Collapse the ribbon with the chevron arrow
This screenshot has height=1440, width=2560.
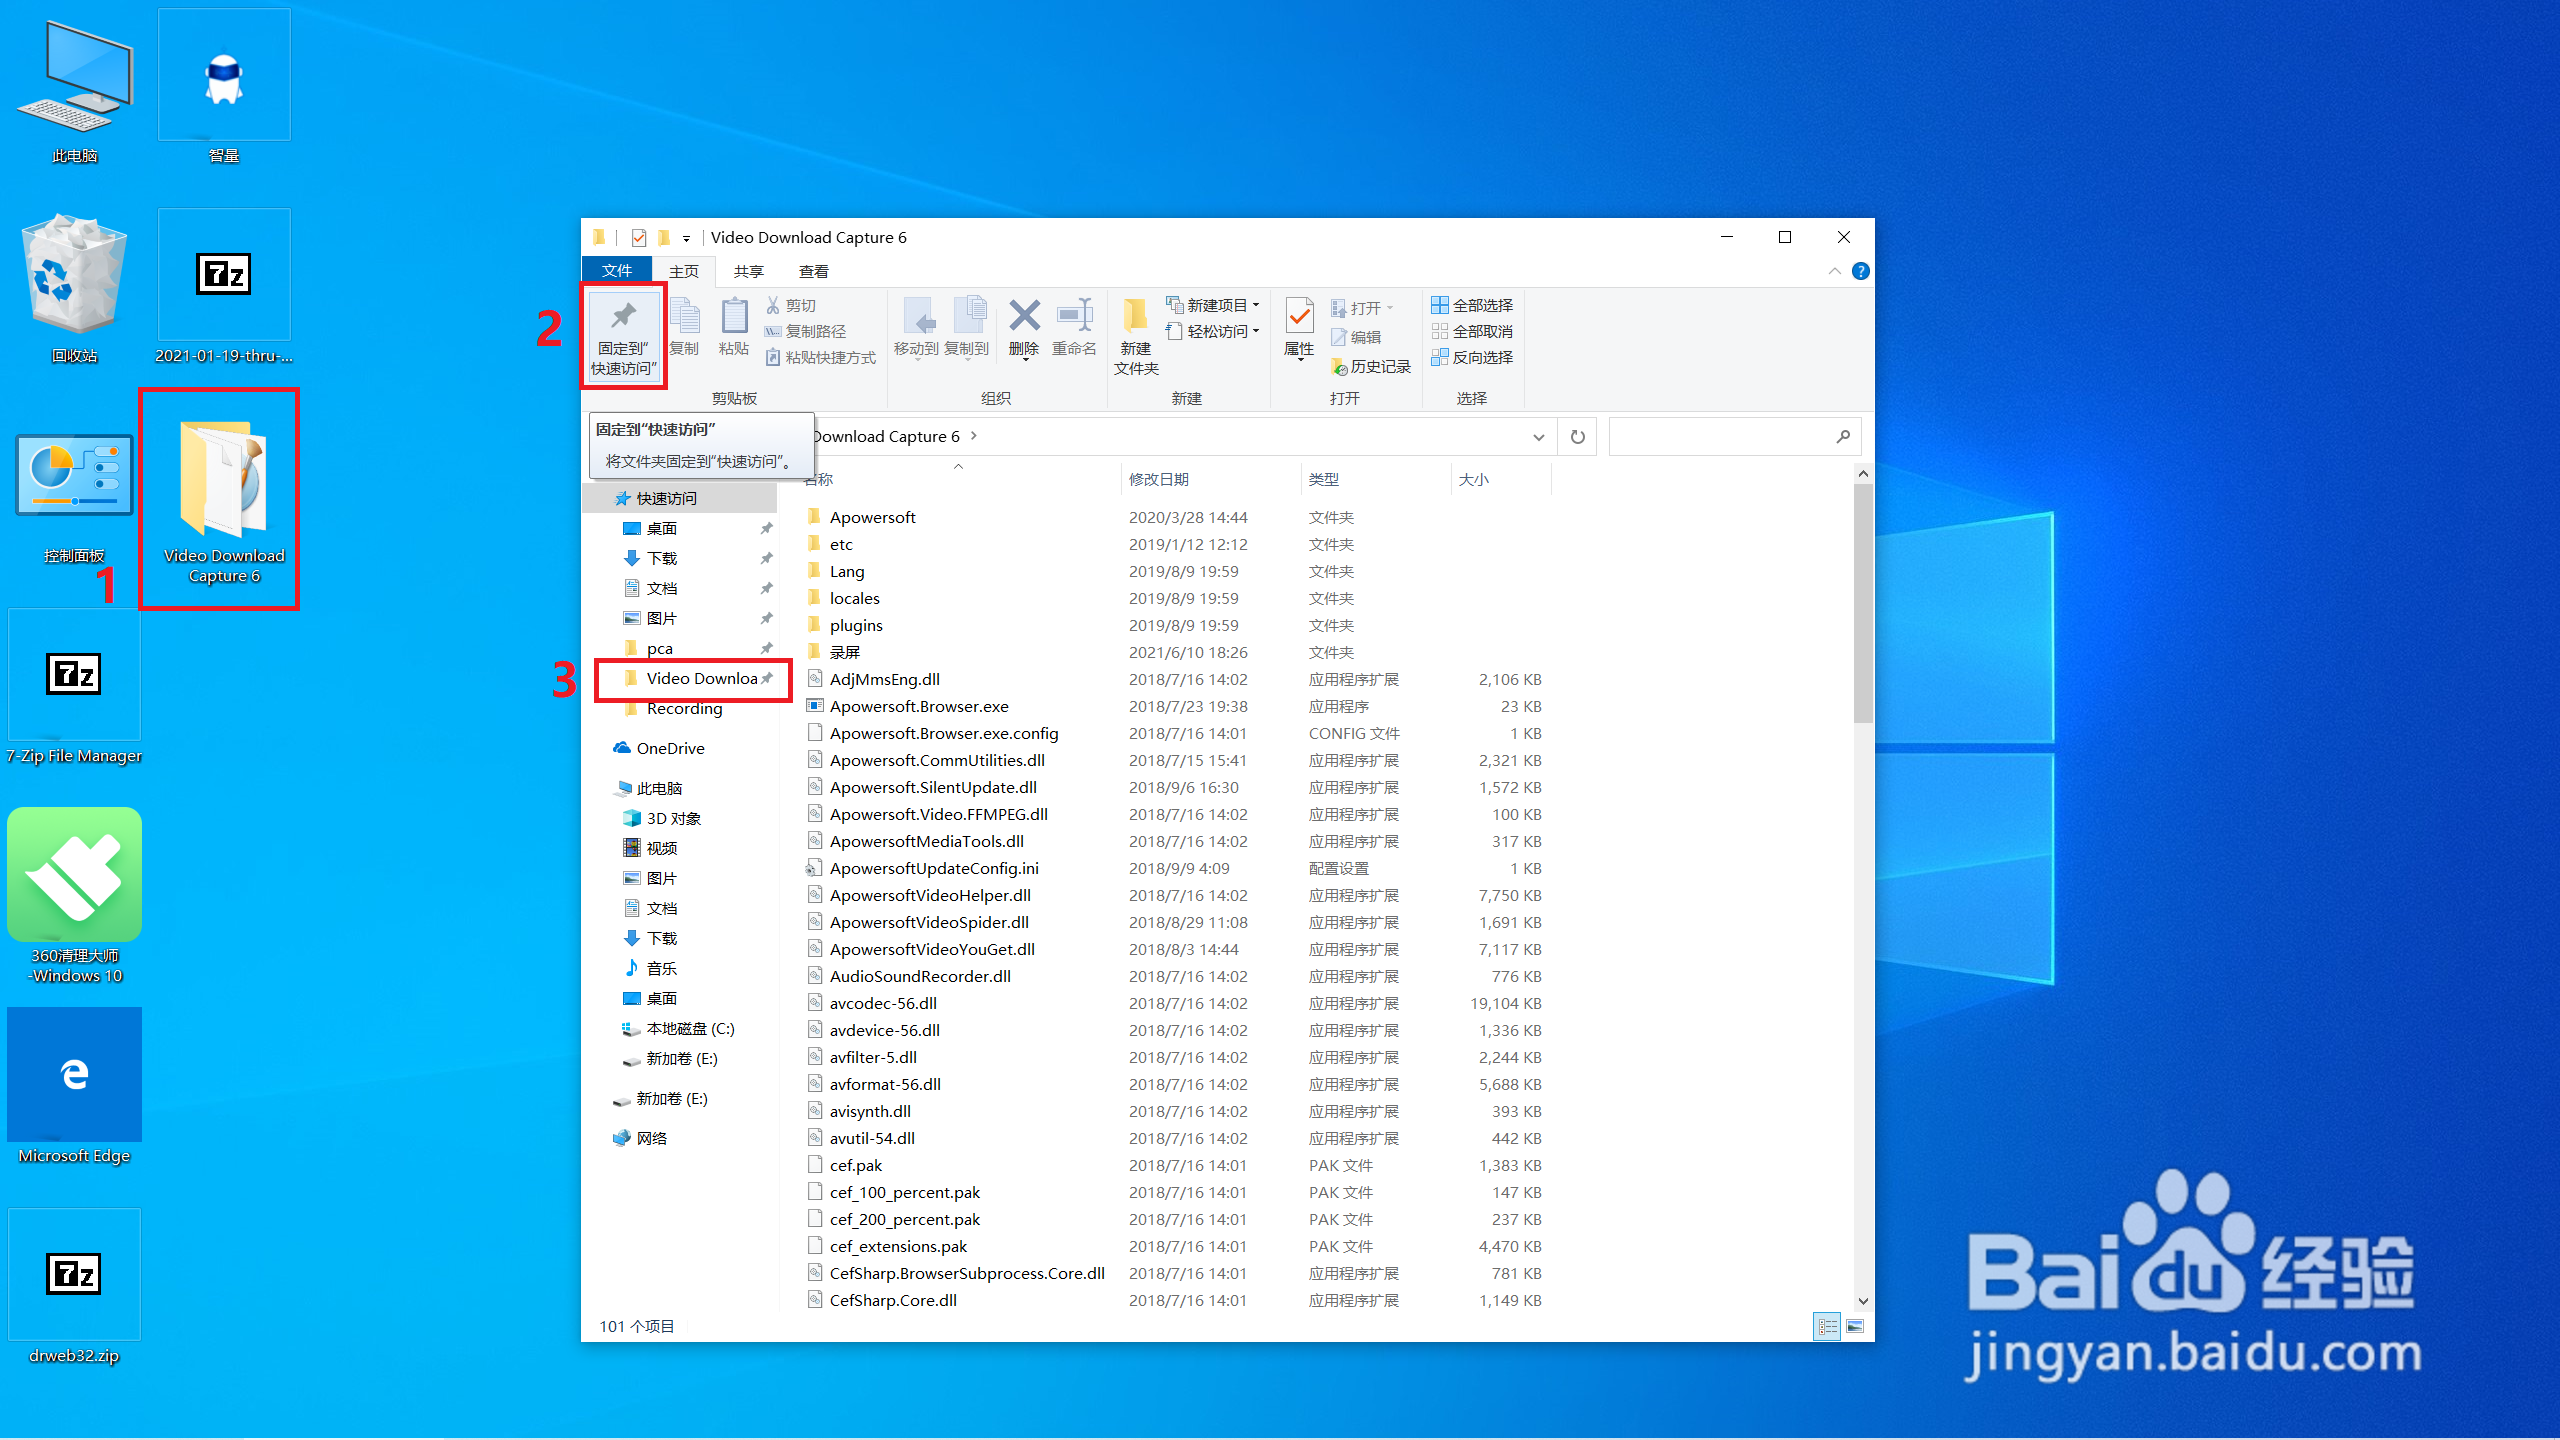click(x=1834, y=271)
